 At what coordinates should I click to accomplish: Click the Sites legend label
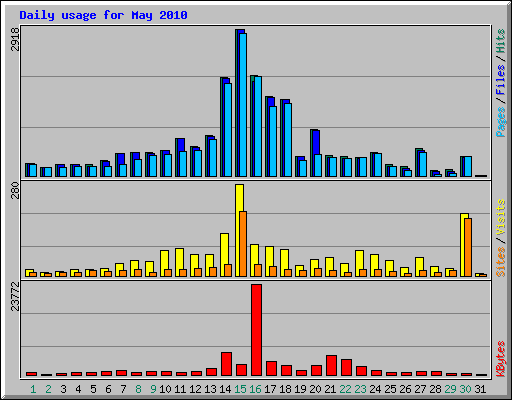point(501,262)
